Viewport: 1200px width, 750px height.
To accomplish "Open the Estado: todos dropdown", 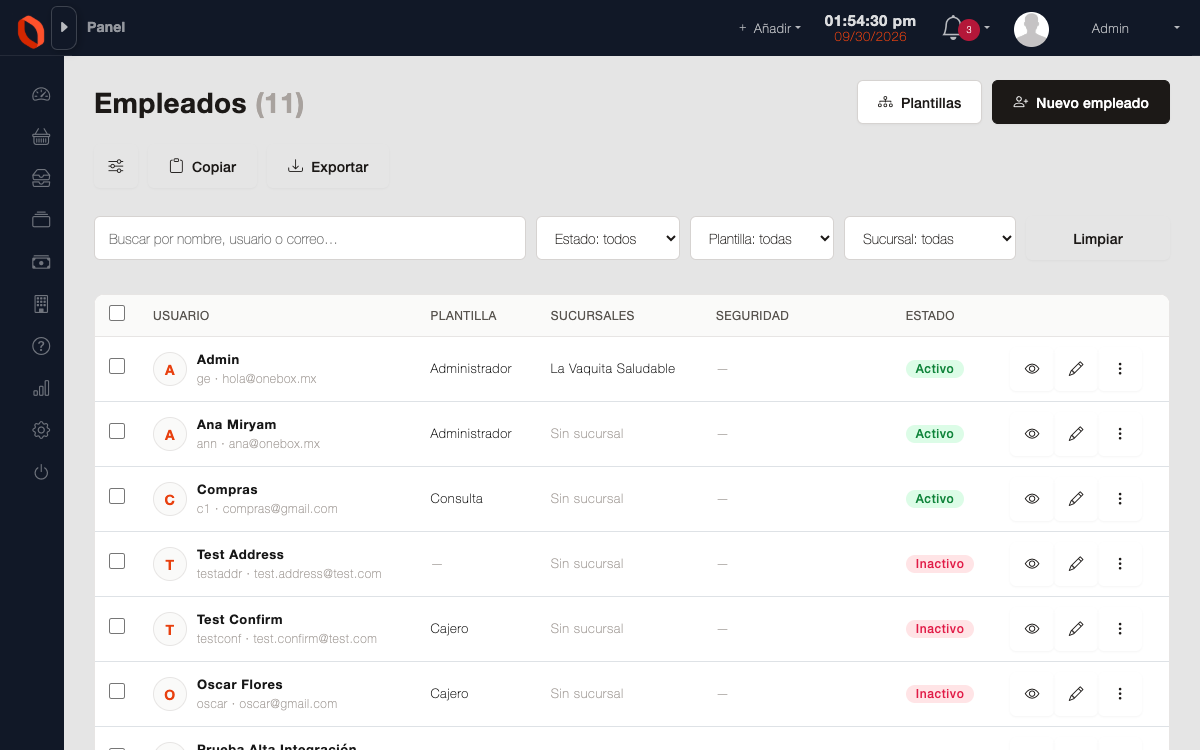I will [x=608, y=238].
